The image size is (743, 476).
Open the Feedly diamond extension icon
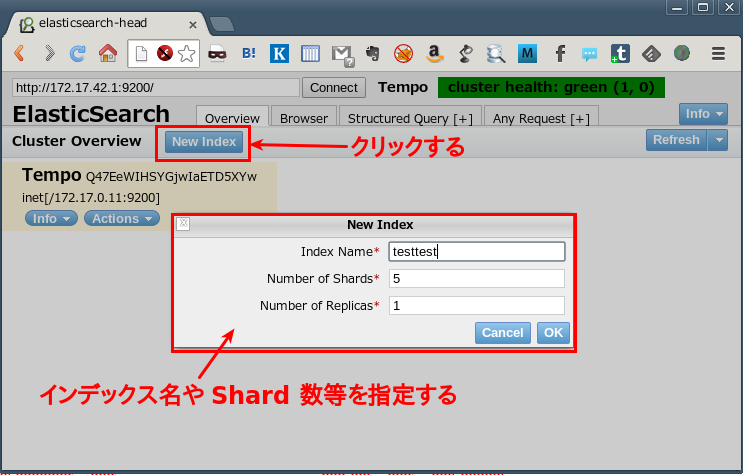[x=651, y=54]
